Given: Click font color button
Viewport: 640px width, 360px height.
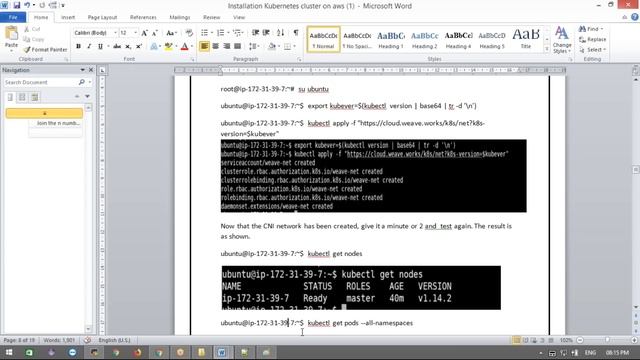Looking at the screenshot, I should [x=184, y=47].
